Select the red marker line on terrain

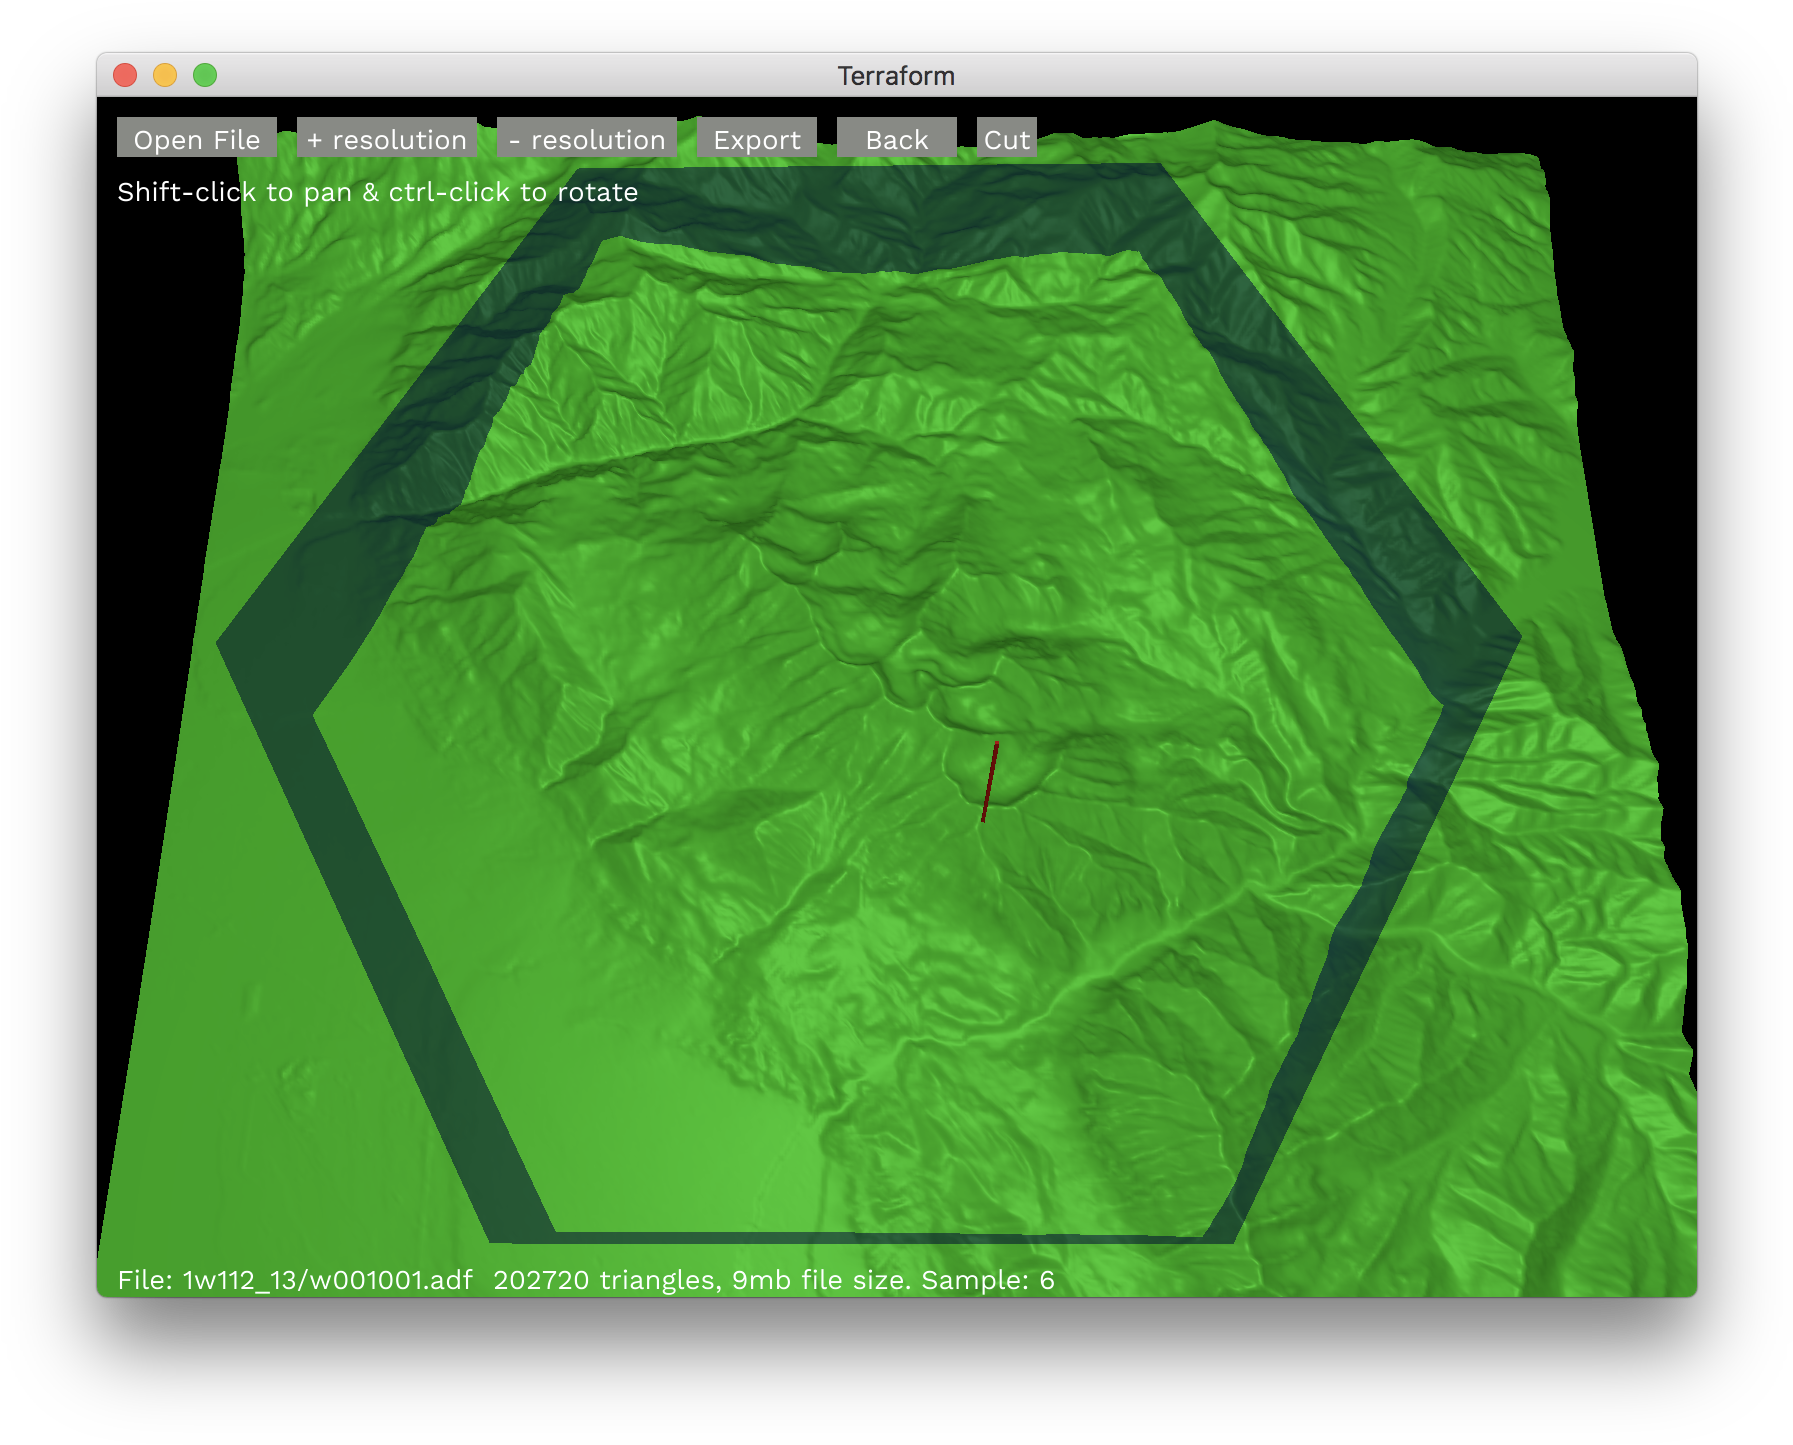(x=990, y=782)
